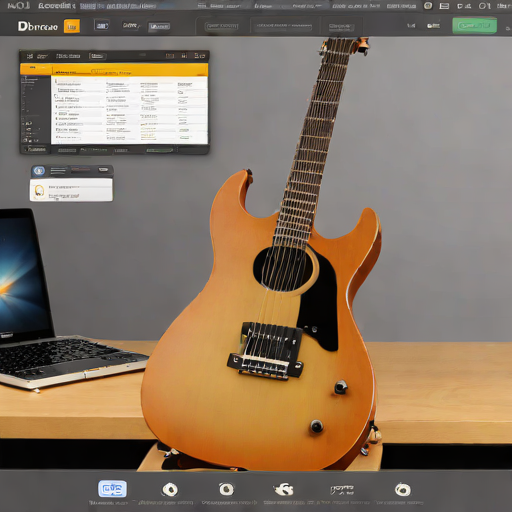Screen dimensions: 512x512
Task: Click the green progress bar at the floating window bottom
Action: (x=159, y=150)
